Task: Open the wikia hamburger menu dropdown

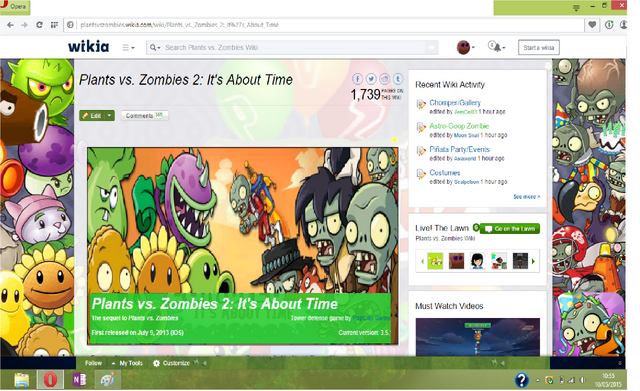Action: [128, 48]
